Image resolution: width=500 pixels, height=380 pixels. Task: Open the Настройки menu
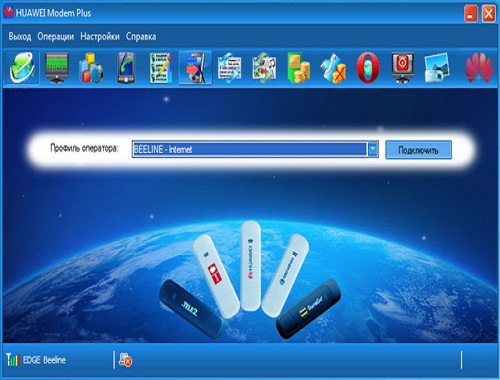pos(100,36)
